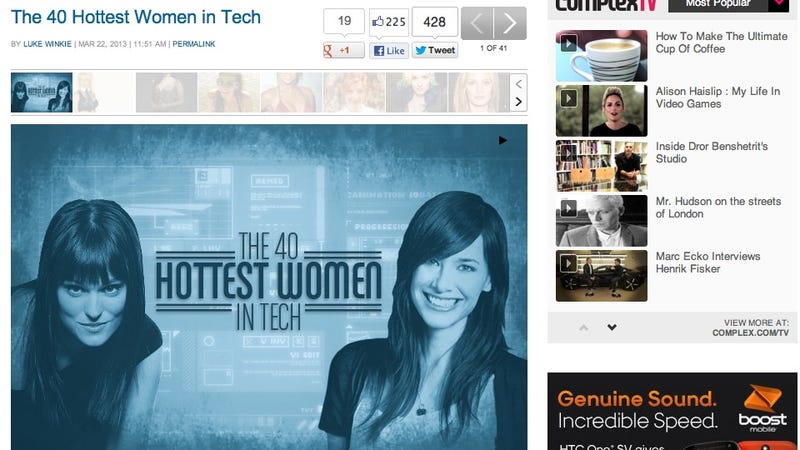Open Marc Ecko Interviews Henrik Fisker thumbnail
Viewport: 800px width, 450px height.
coord(602,276)
